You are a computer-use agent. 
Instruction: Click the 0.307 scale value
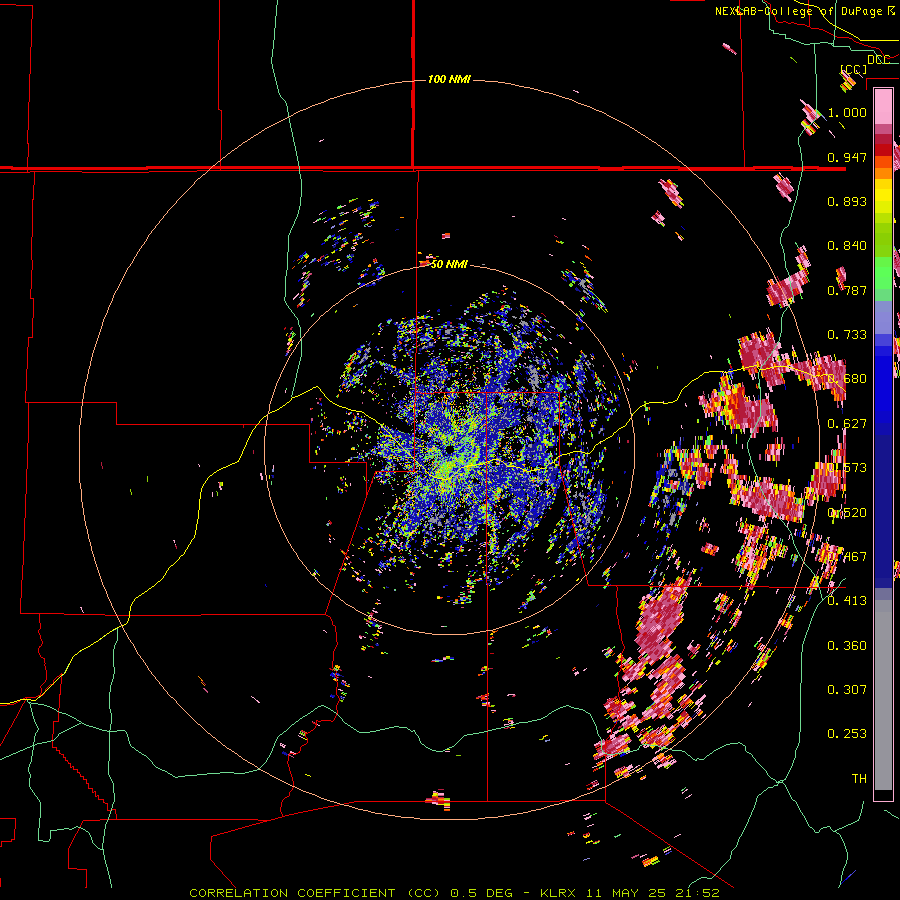847,690
